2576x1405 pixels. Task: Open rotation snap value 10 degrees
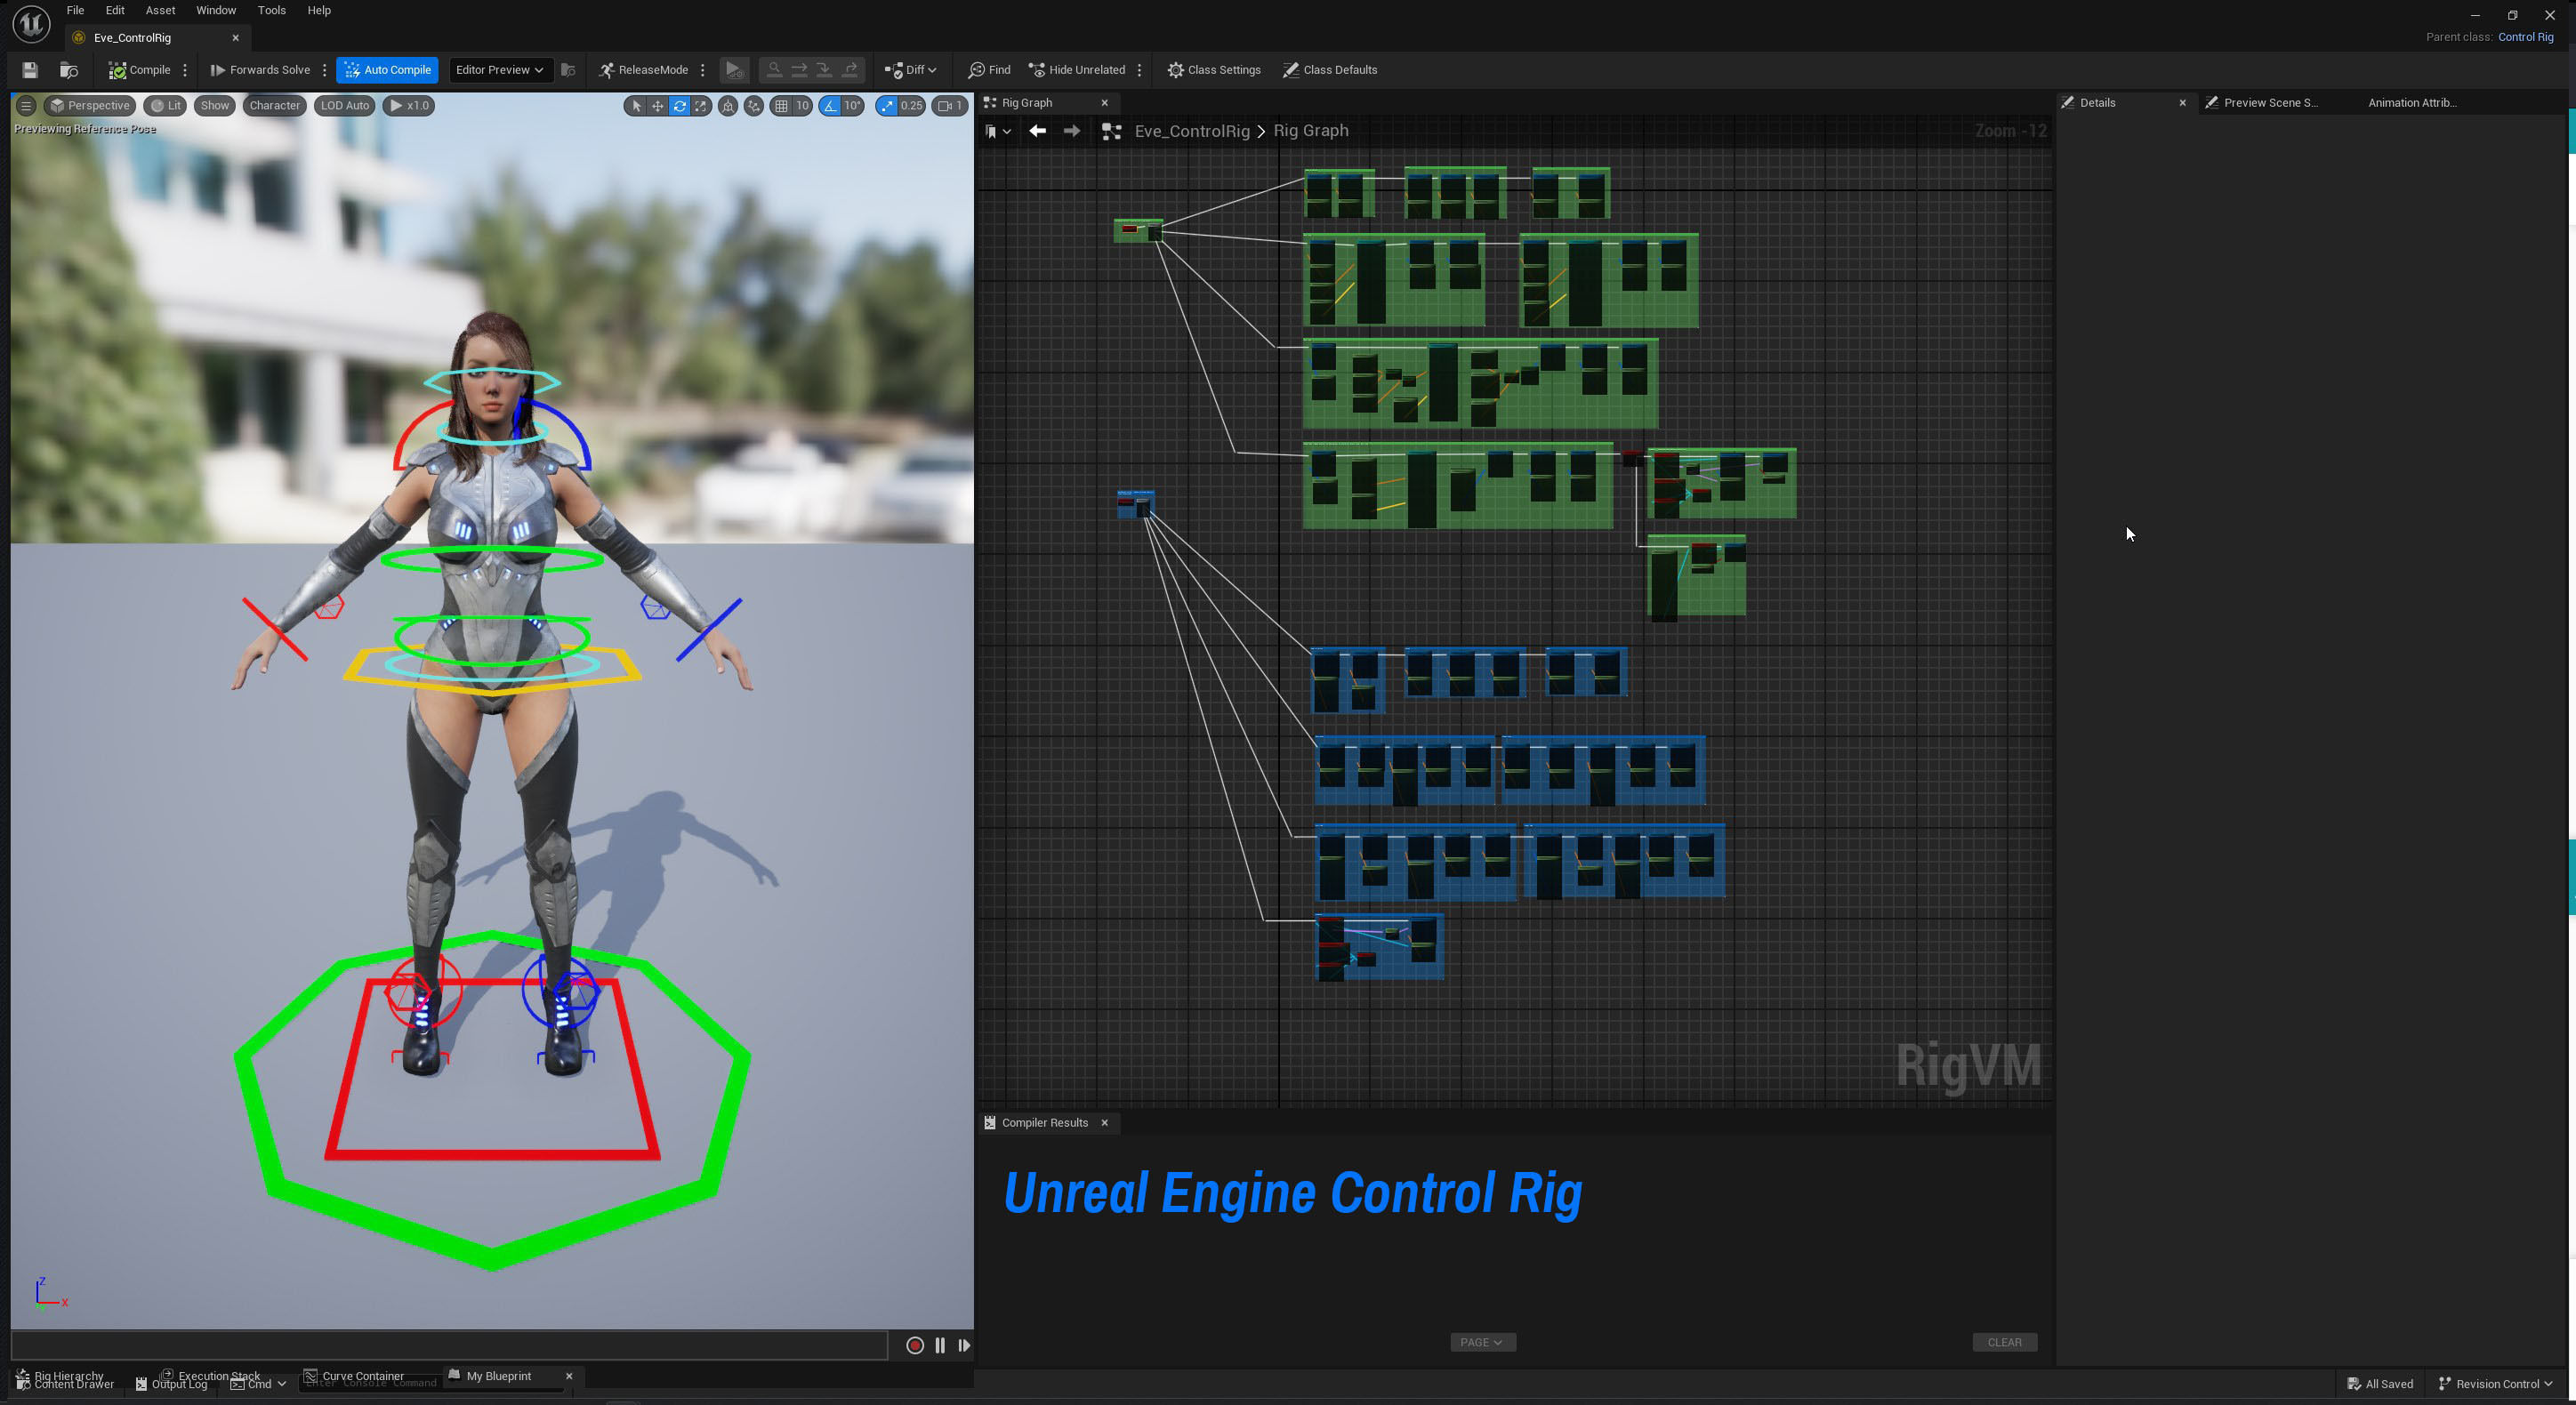point(852,105)
